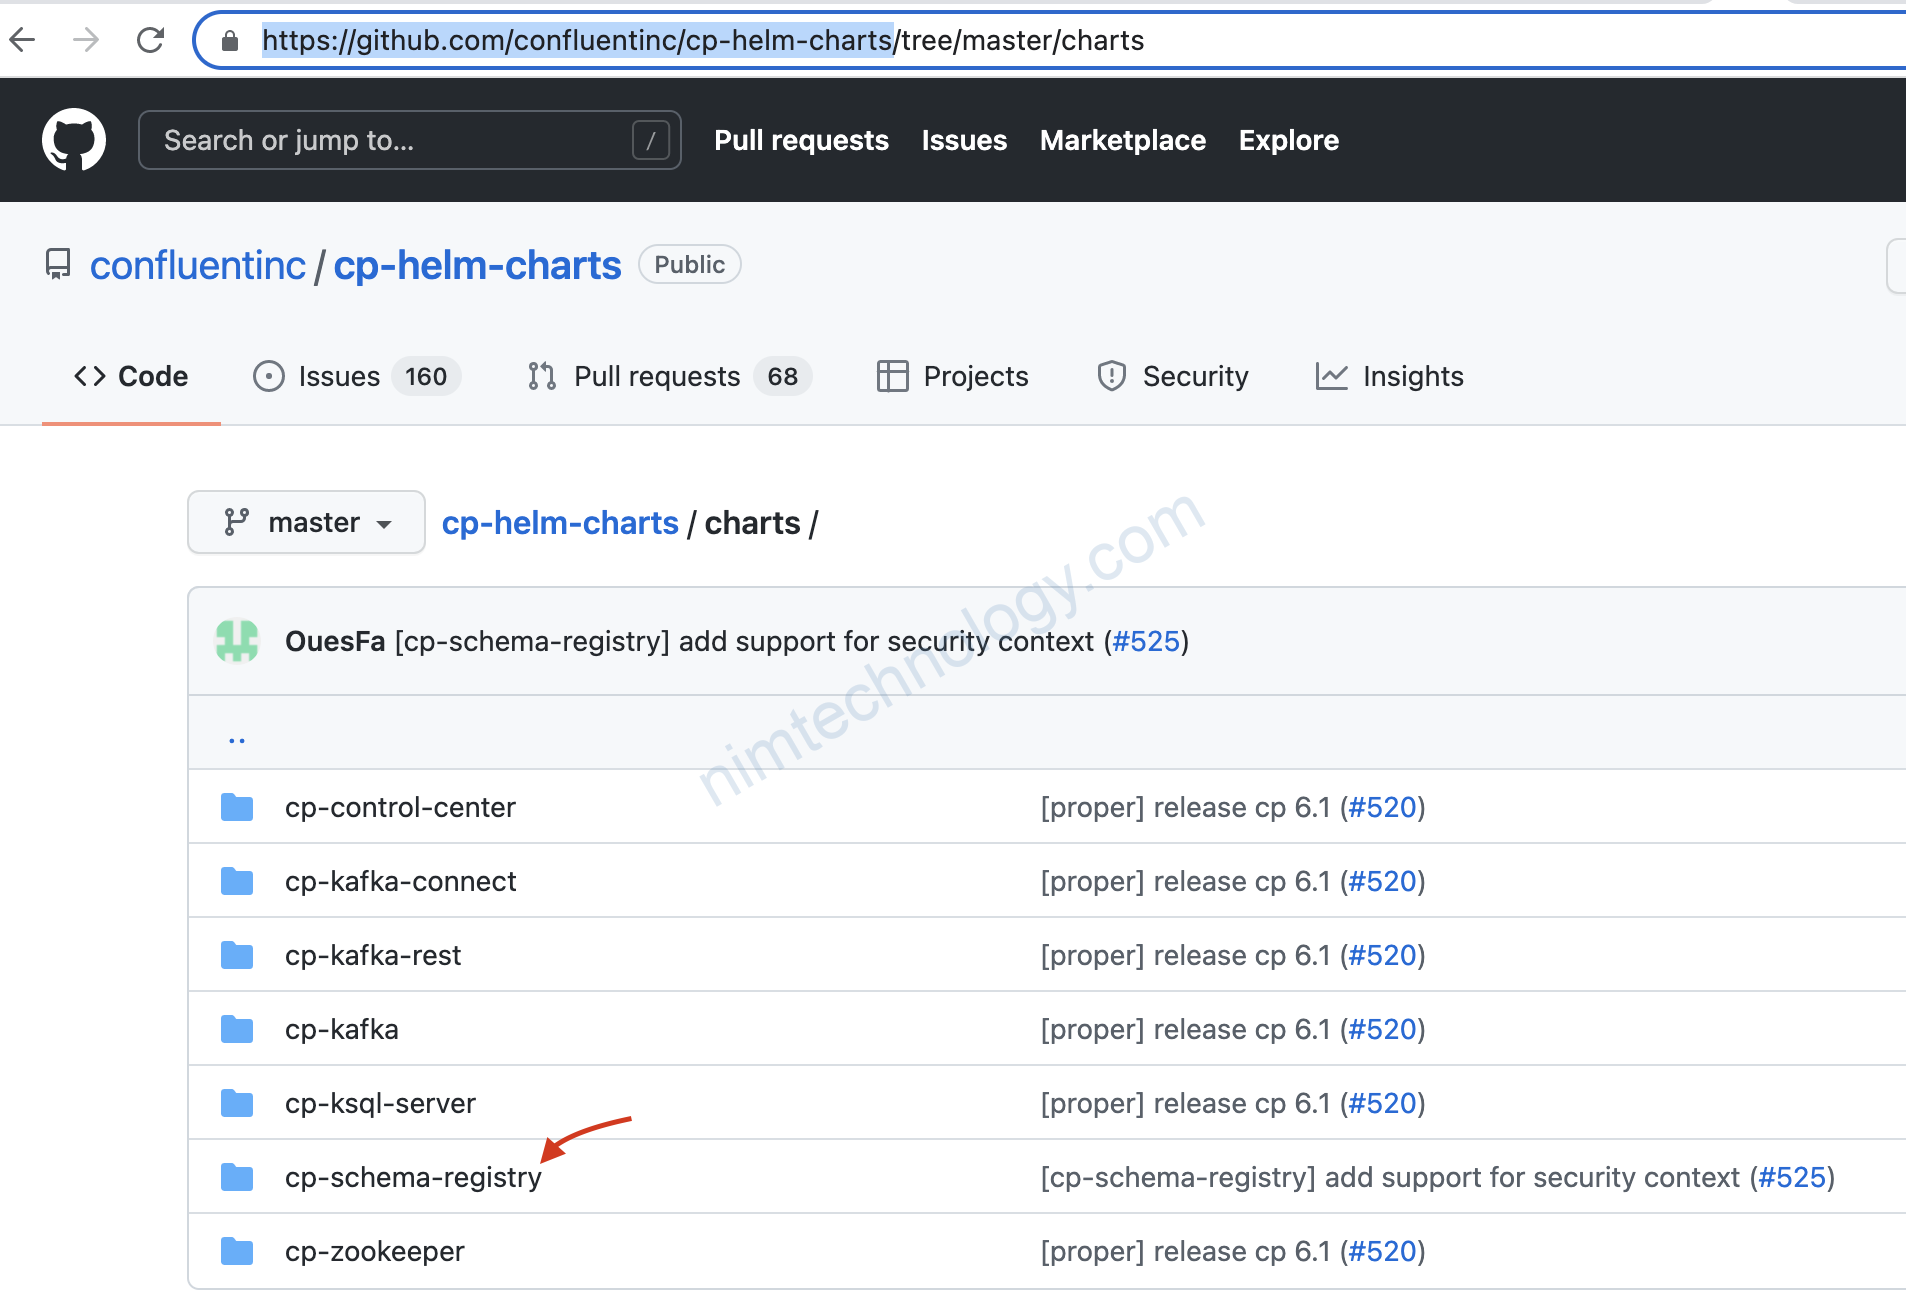This screenshot has width=1906, height=1302.
Task: Click the 68 pull requests counter
Action: [x=783, y=376]
